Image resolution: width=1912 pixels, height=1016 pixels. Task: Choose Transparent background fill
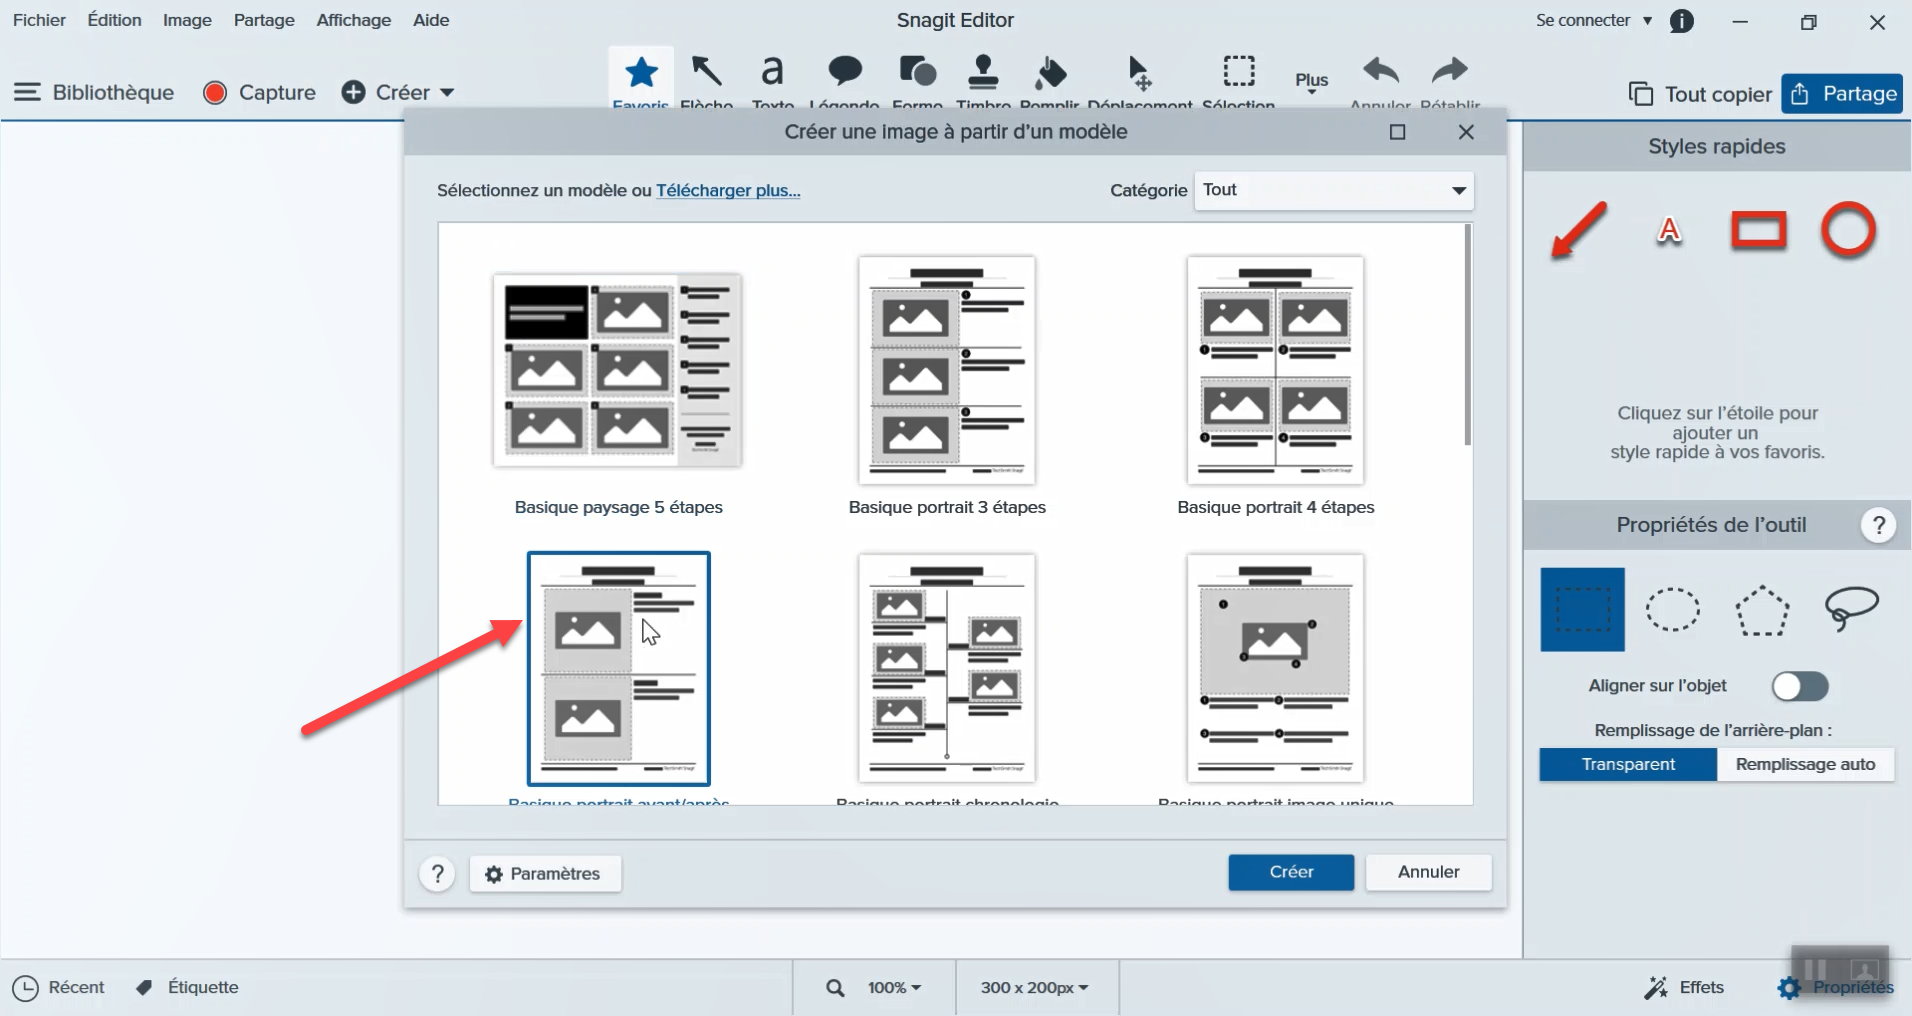pyautogui.click(x=1628, y=764)
